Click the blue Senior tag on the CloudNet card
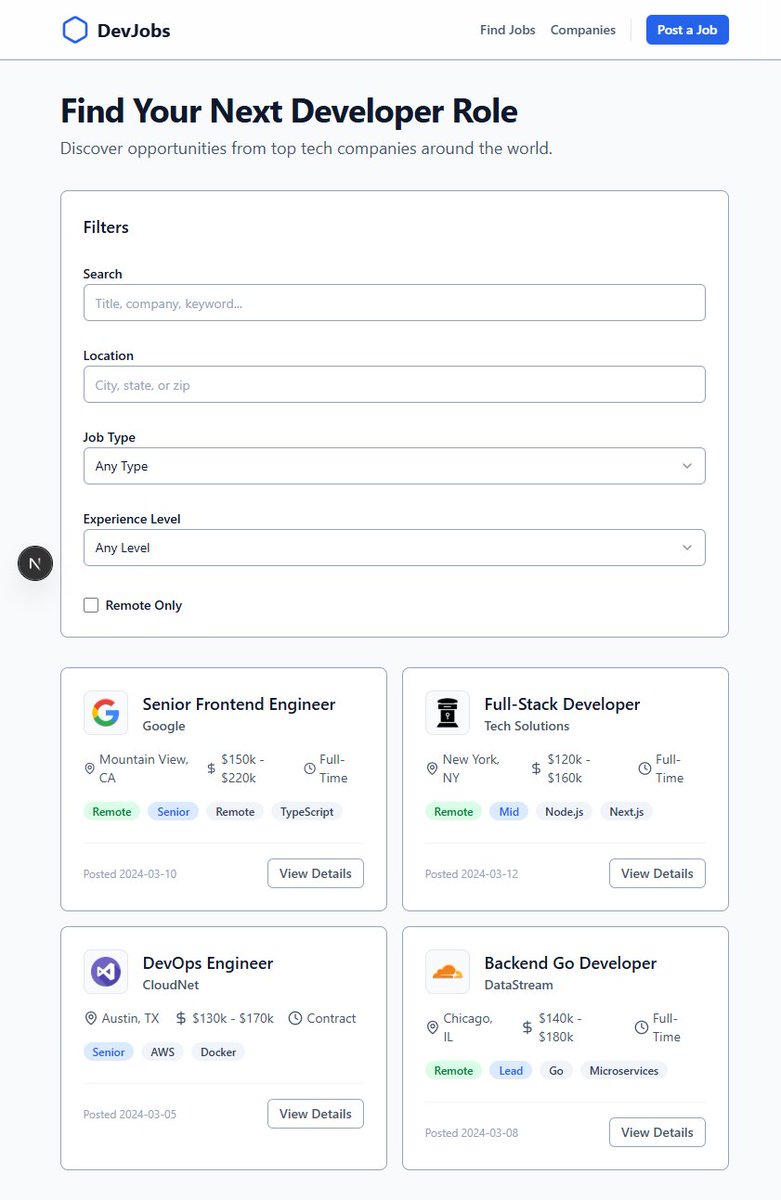The height and width of the screenshot is (1200, 781). (109, 1052)
